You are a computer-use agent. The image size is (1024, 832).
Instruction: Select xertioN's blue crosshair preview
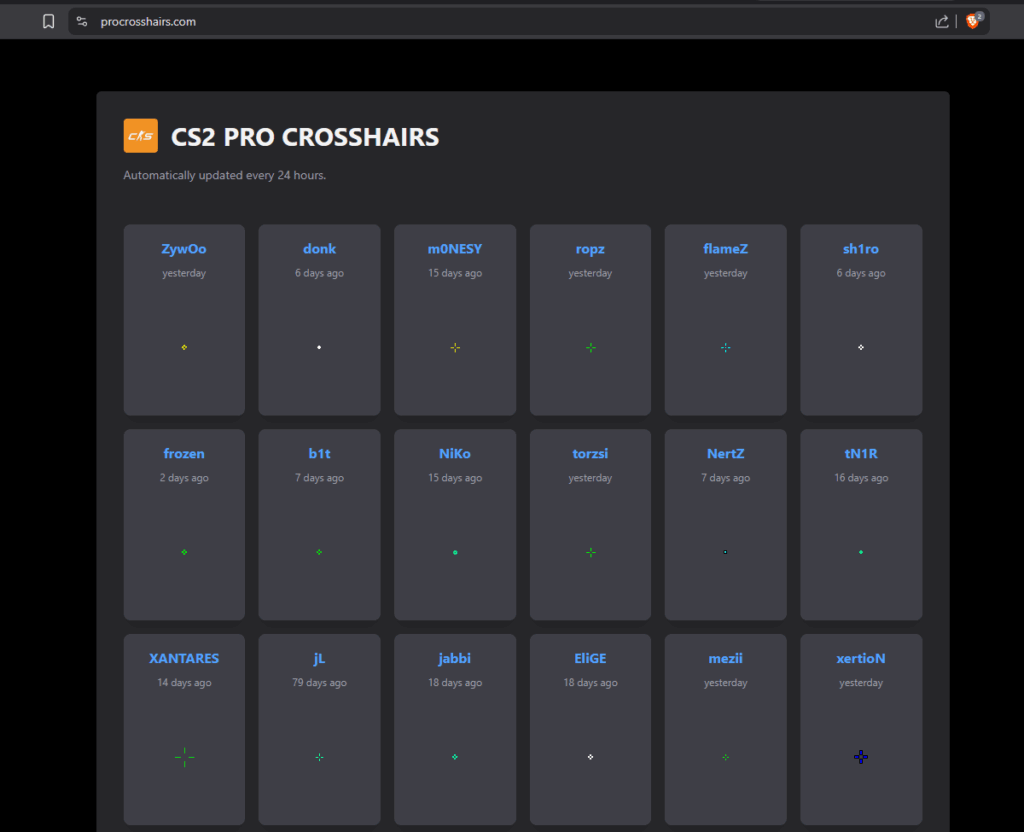(x=861, y=757)
